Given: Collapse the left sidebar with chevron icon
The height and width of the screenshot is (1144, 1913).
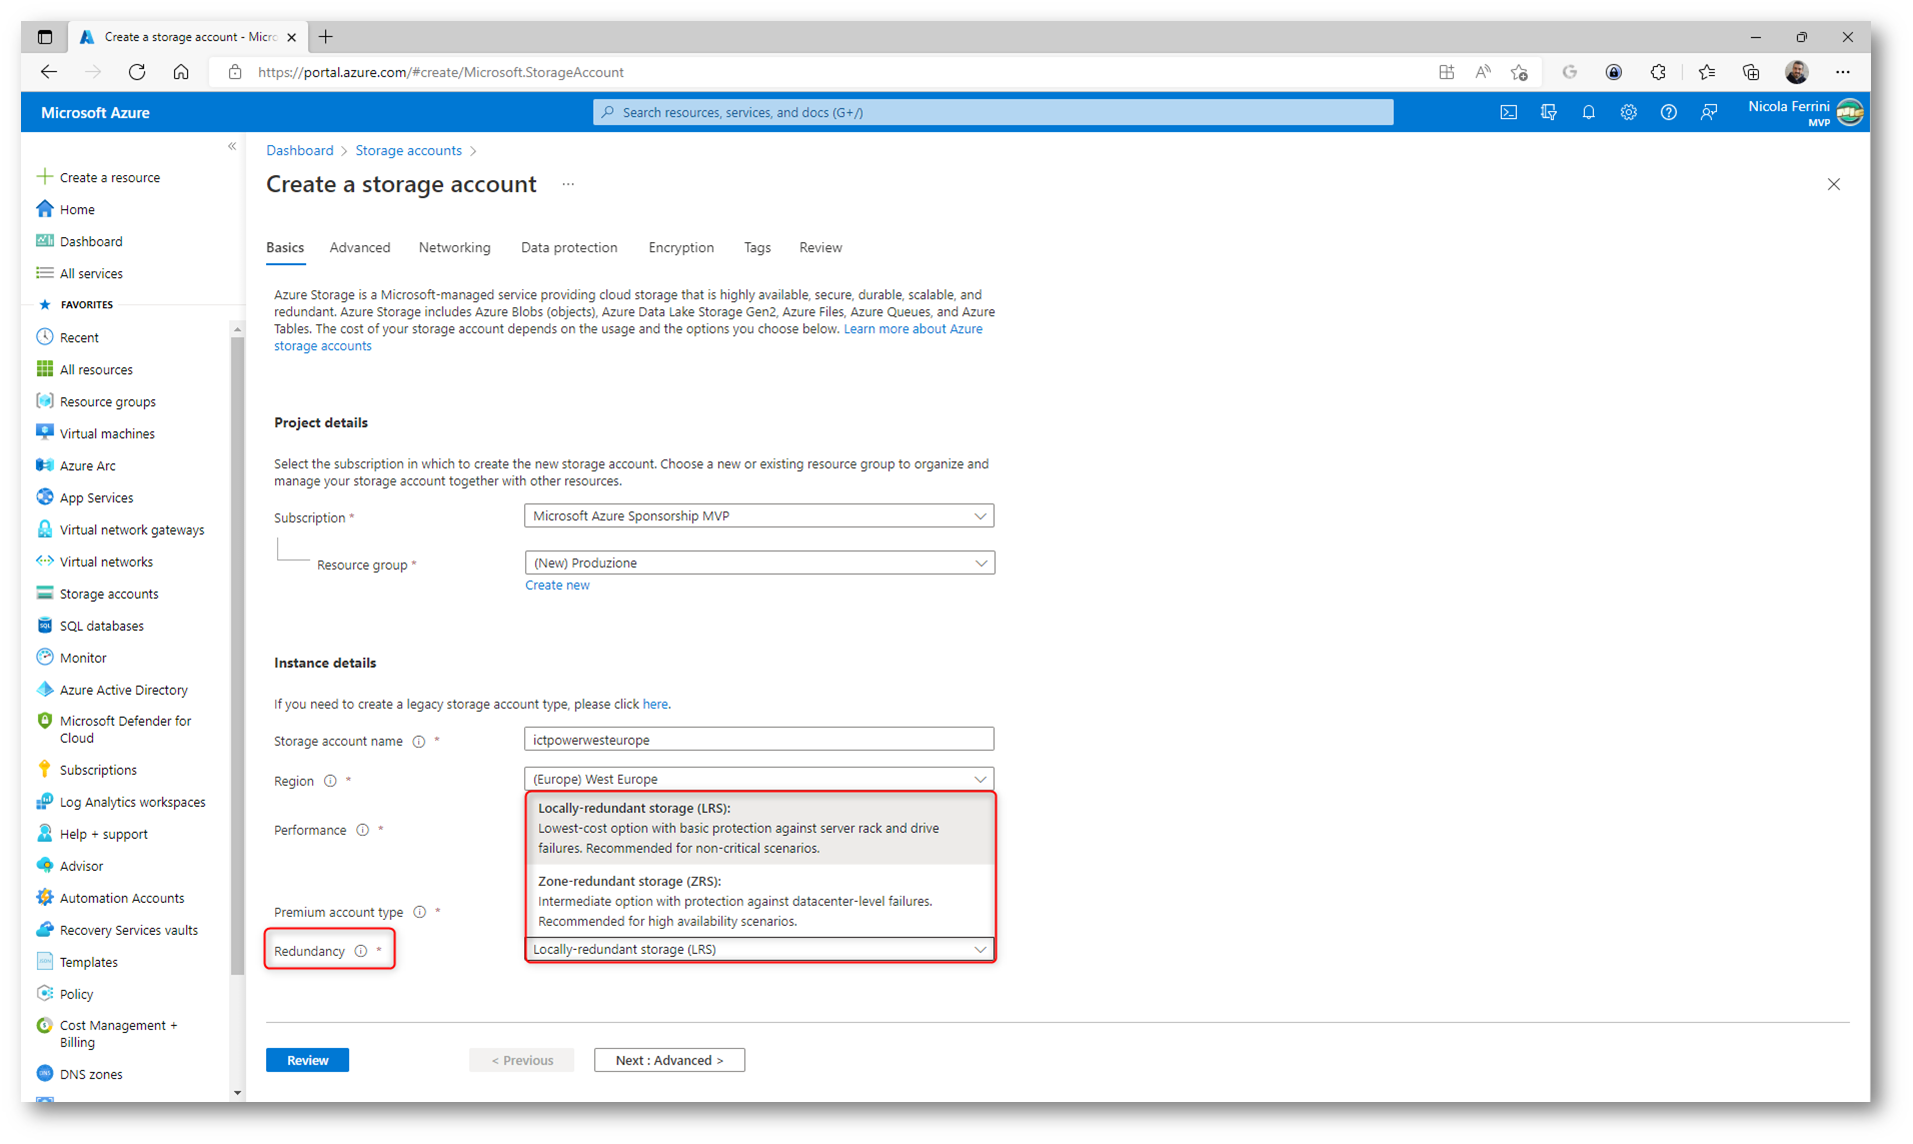Looking at the screenshot, I should 232,147.
